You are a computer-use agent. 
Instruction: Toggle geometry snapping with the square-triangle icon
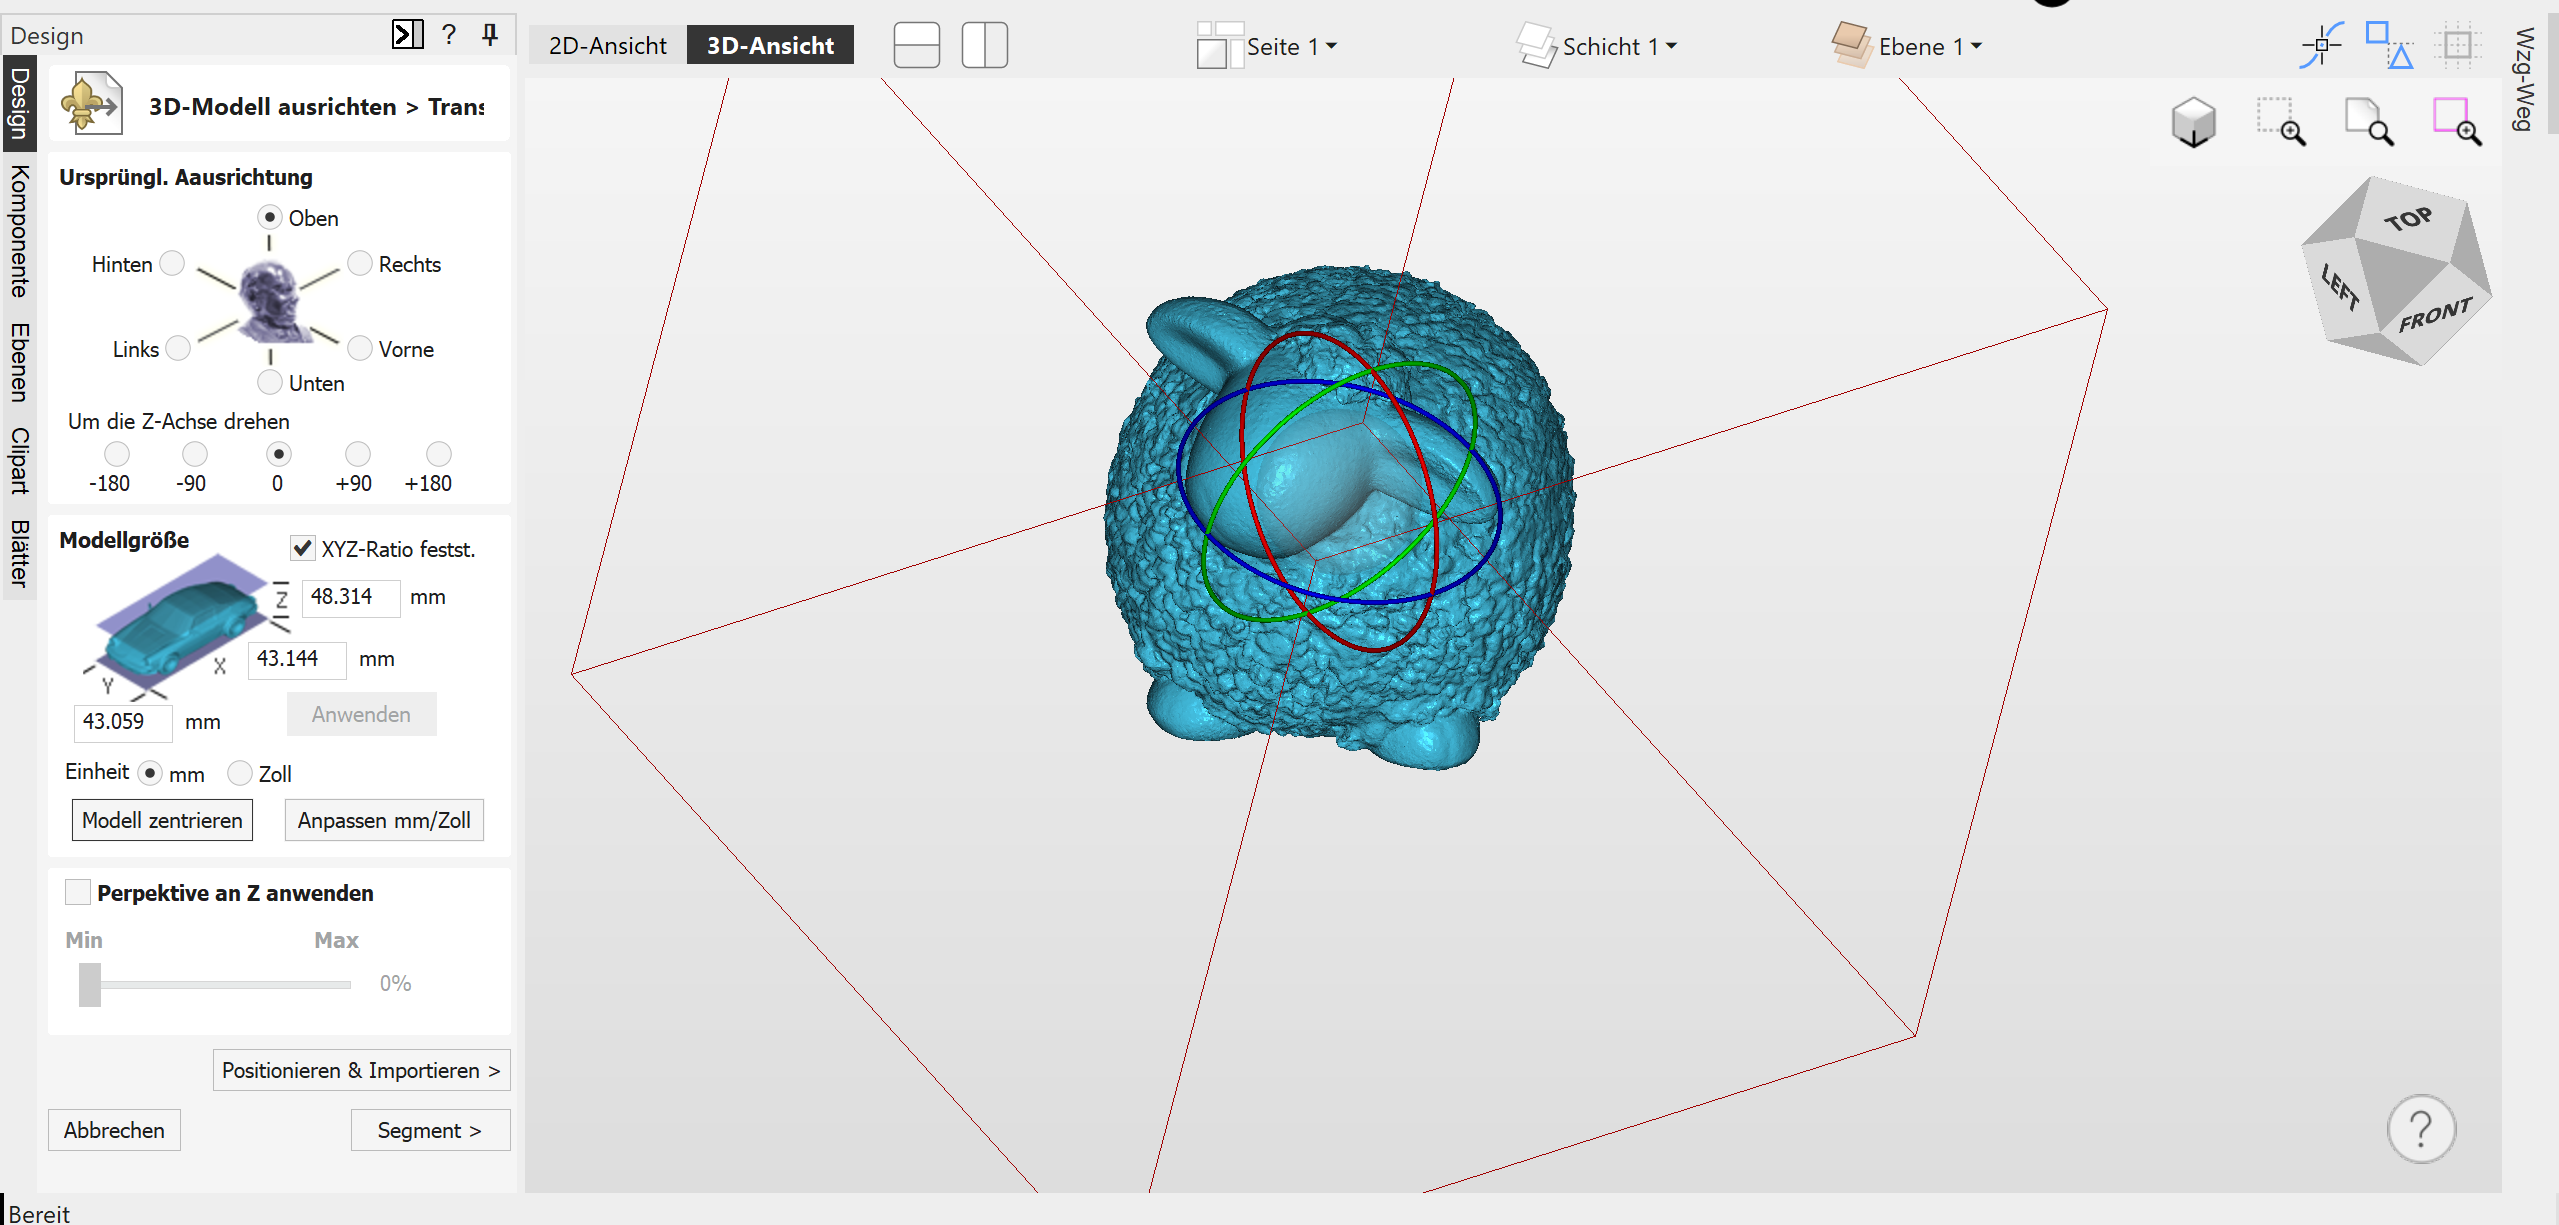coord(2390,45)
